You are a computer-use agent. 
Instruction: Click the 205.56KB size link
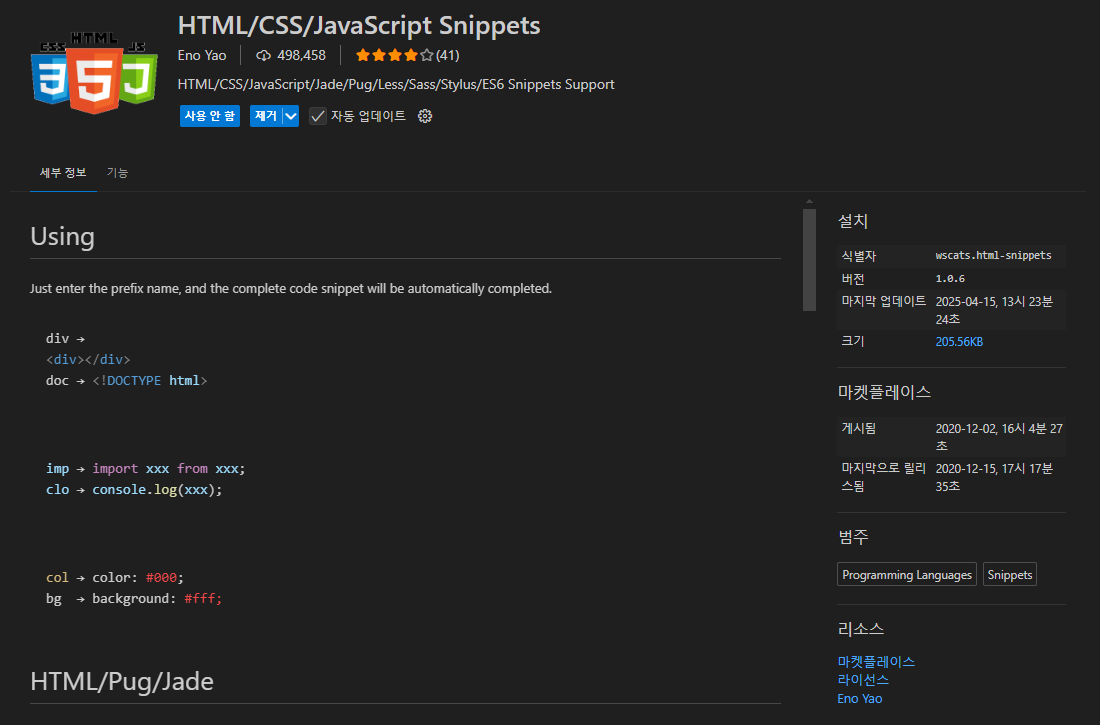coord(959,342)
